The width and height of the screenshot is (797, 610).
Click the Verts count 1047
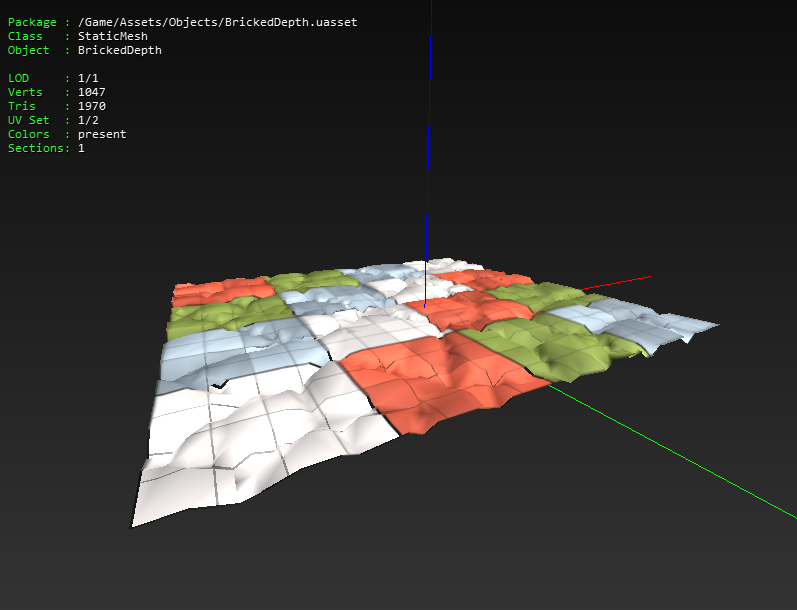click(91, 92)
